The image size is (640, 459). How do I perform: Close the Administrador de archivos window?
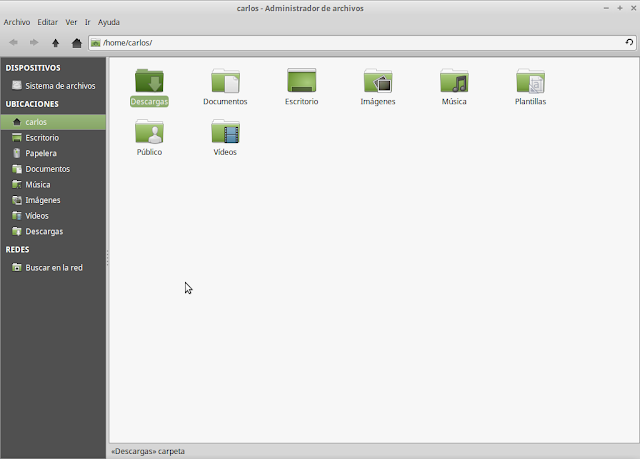pyautogui.click(x=633, y=8)
